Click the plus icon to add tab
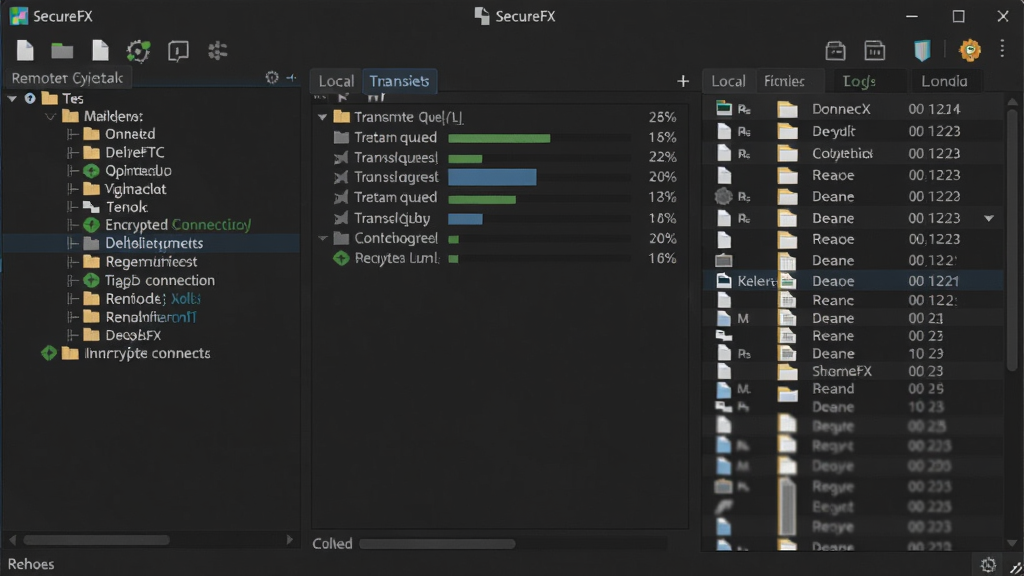 pos(682,81)
